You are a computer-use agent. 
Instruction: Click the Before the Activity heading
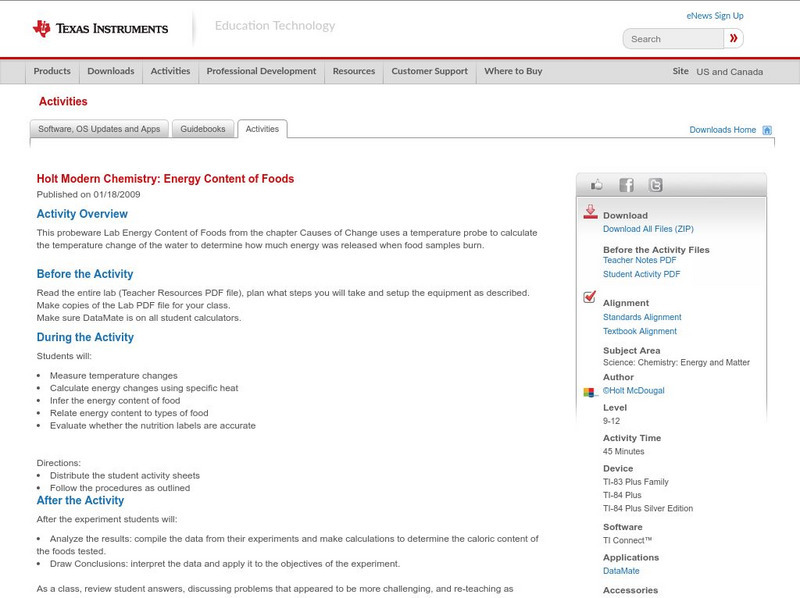click(x=85, y=274)
